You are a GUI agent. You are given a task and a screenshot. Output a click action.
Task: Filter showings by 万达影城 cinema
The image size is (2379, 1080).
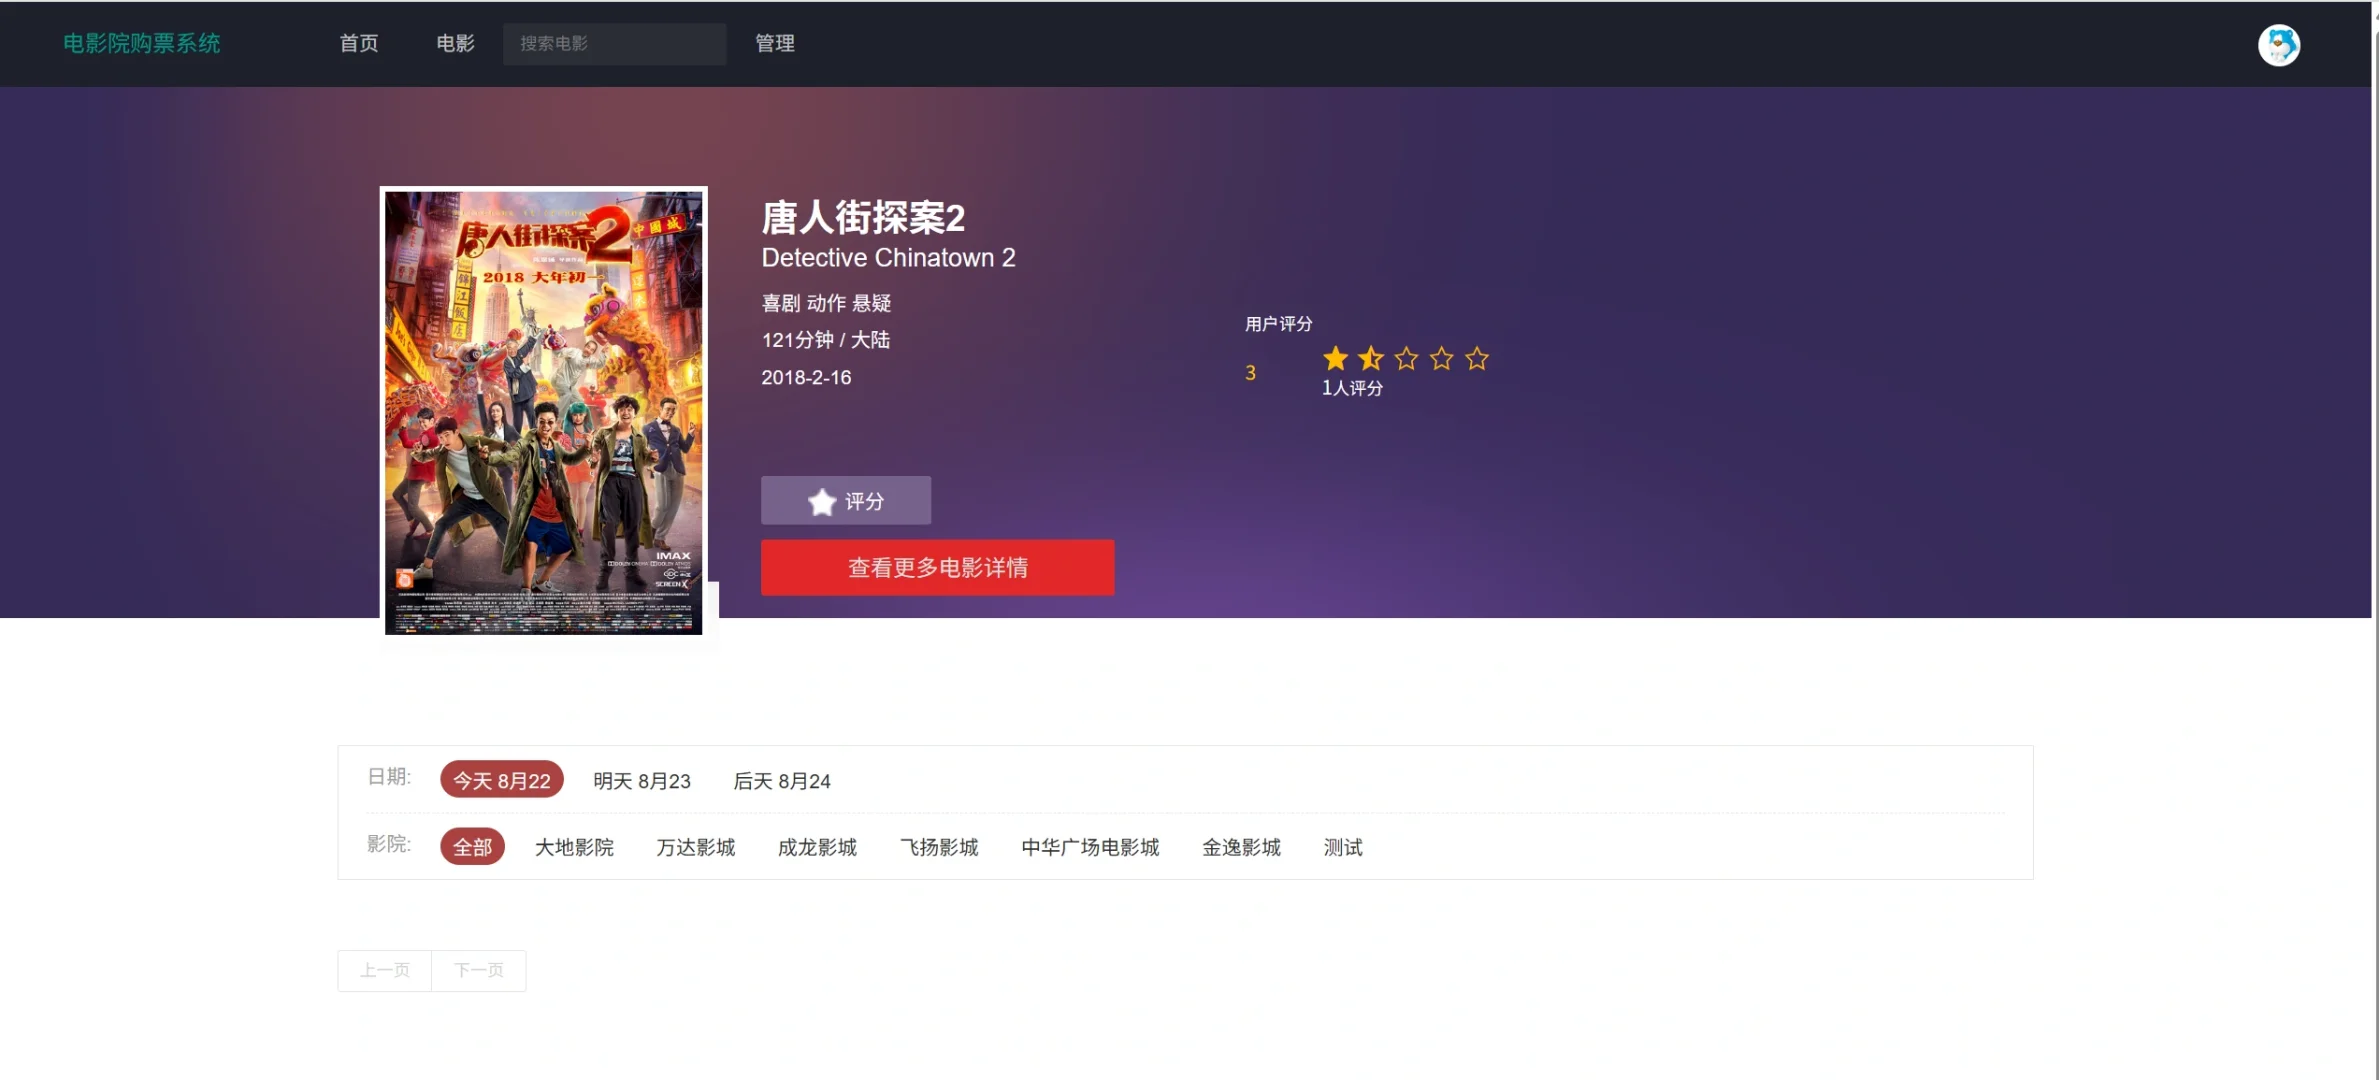coord(696,847)
